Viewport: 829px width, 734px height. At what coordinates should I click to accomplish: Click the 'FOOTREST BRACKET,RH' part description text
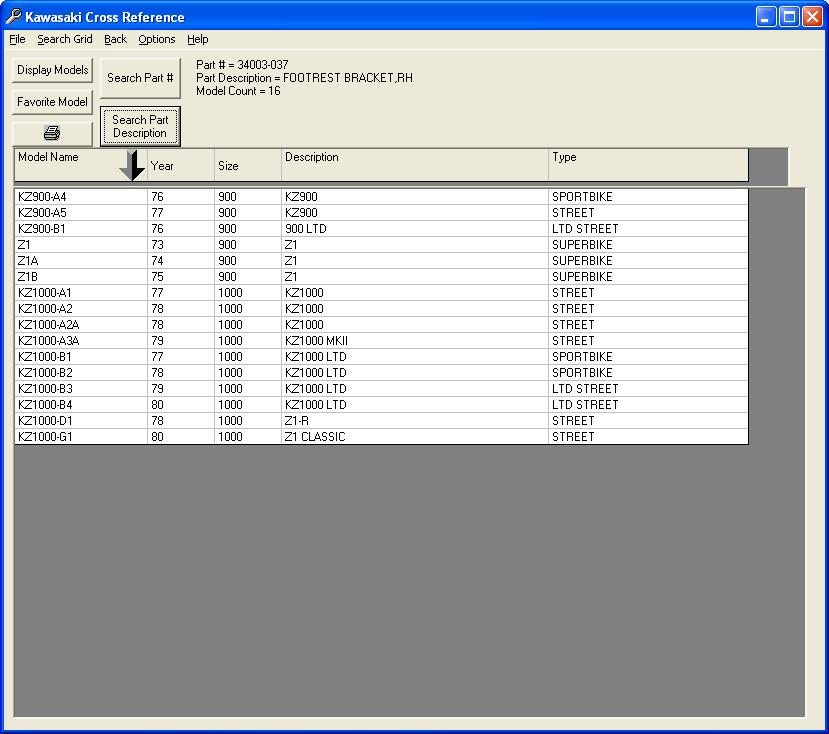348,78
